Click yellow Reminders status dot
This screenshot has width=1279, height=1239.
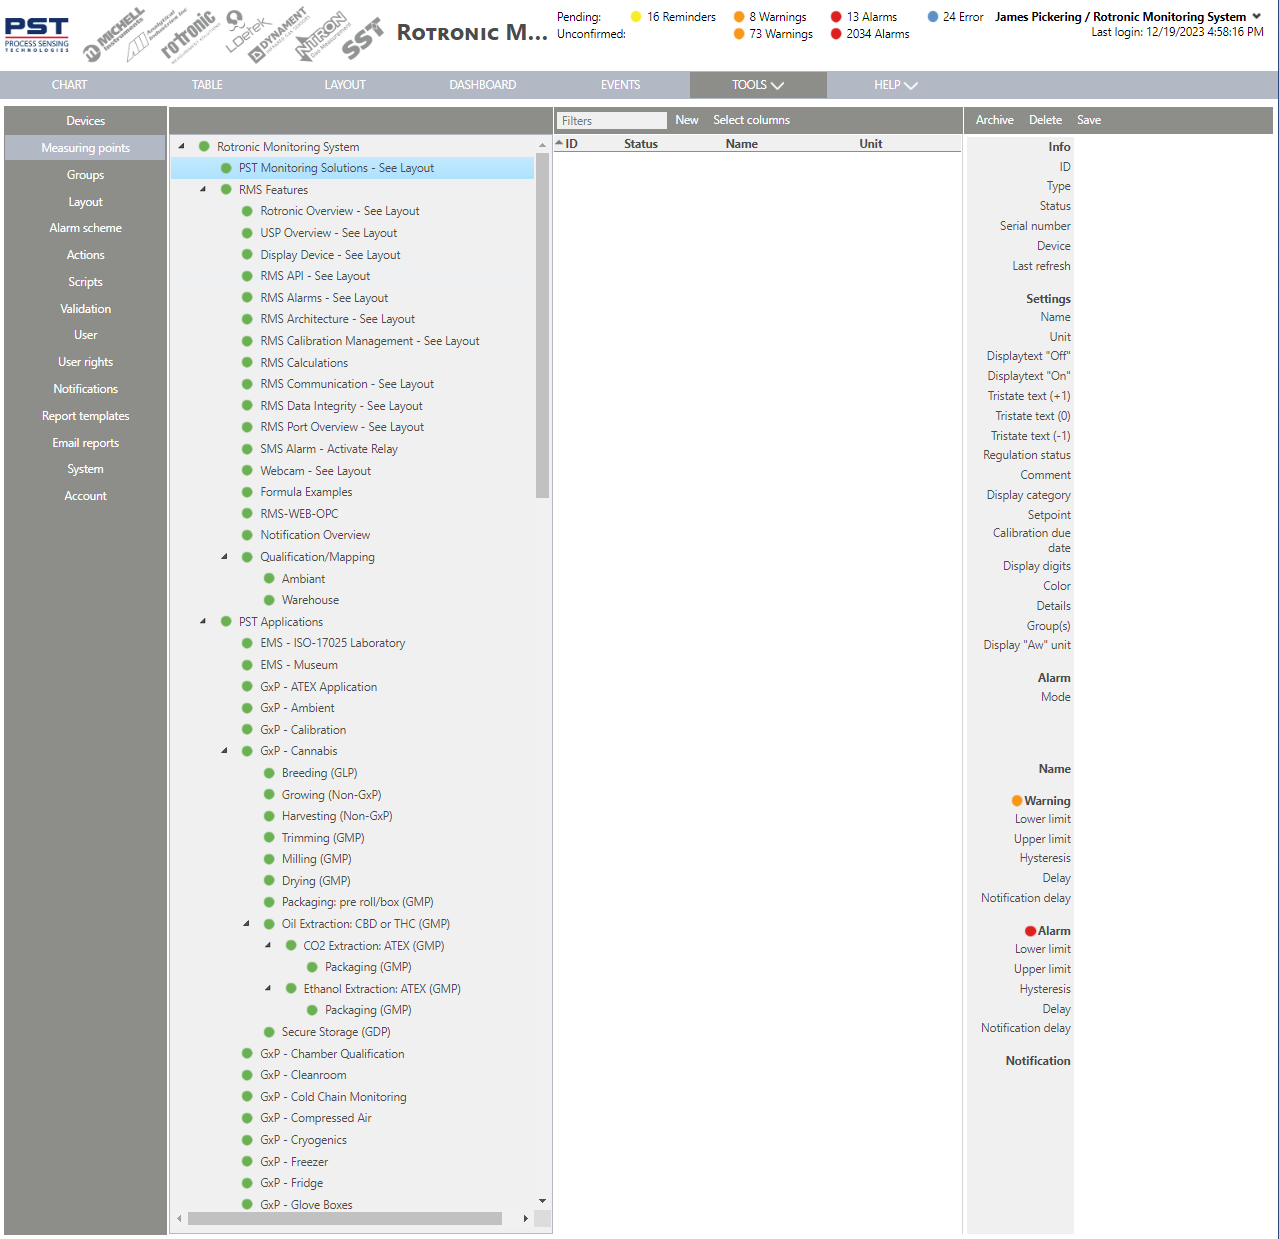[636, 17]
